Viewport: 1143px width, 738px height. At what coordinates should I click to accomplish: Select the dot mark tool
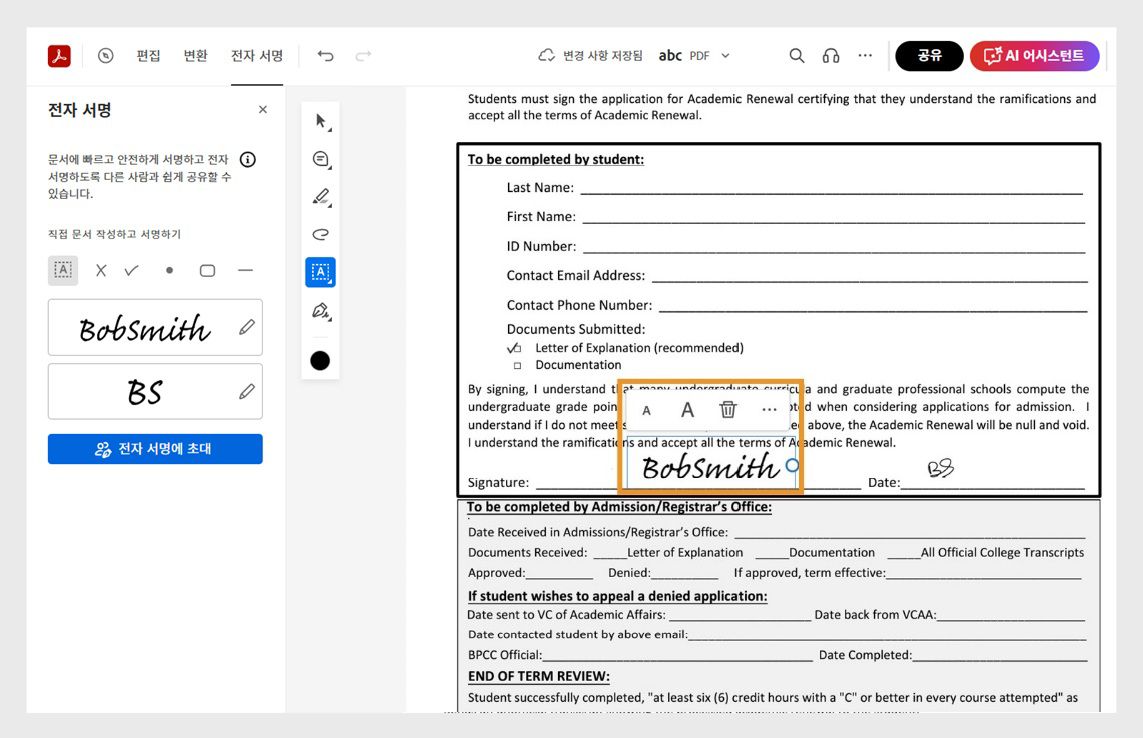[x=169, y=271]
